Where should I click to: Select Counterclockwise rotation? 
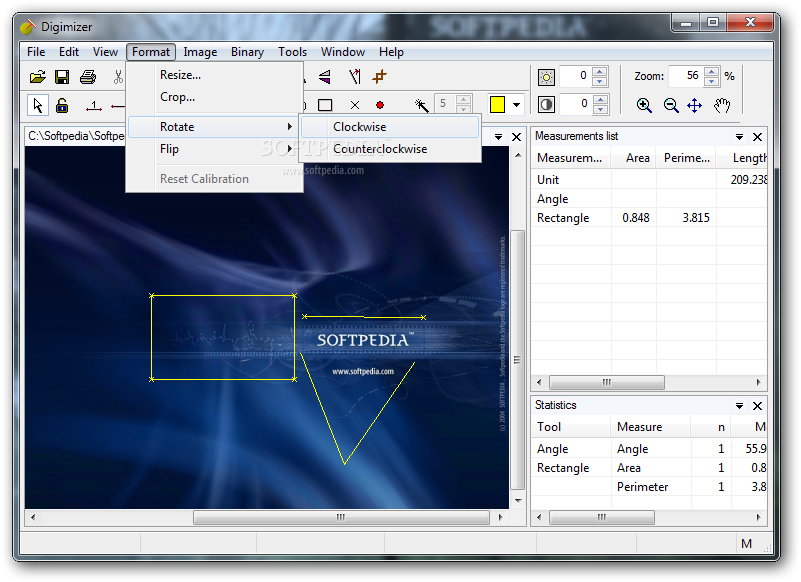pyautogui.click(x=390, y=149)
